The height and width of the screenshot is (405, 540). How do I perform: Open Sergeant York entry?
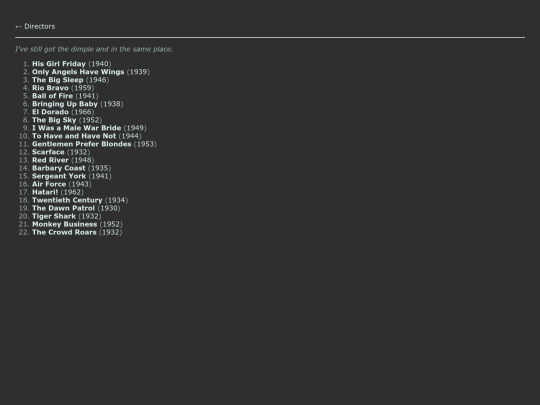59,176
